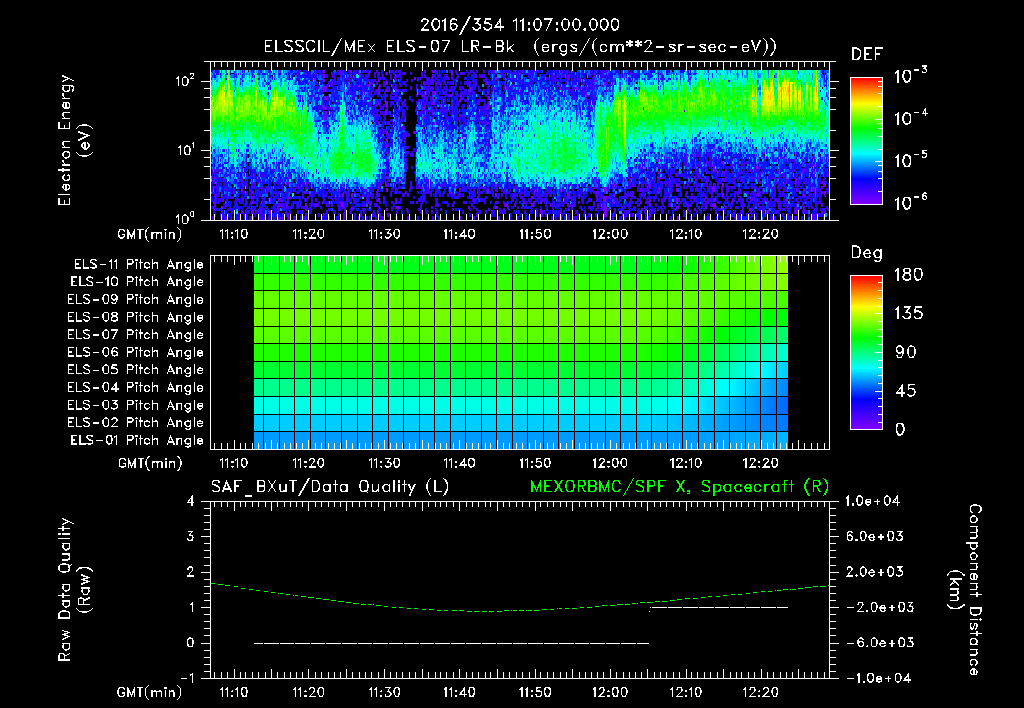Select the green MEXORBMC/SPF X, Spacecraft (R) heading
Image resolution: width=1024 pixels, height=708 pixels.
[x=679, y=487]
